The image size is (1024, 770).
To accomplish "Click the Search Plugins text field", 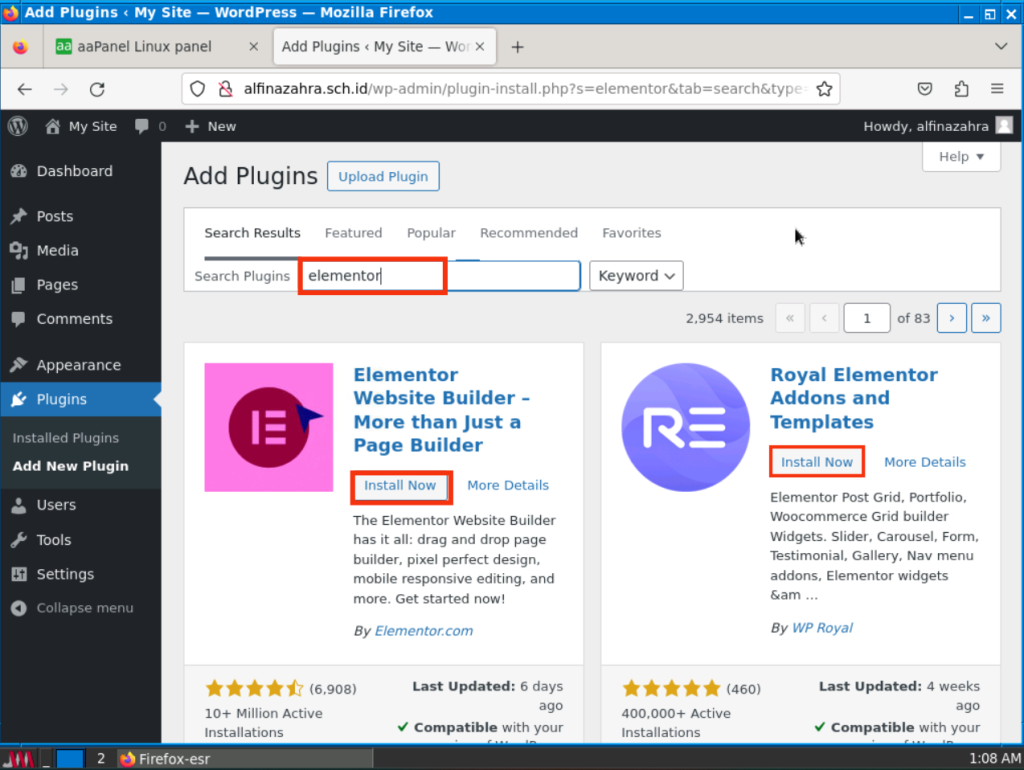I will pos(440,276).
